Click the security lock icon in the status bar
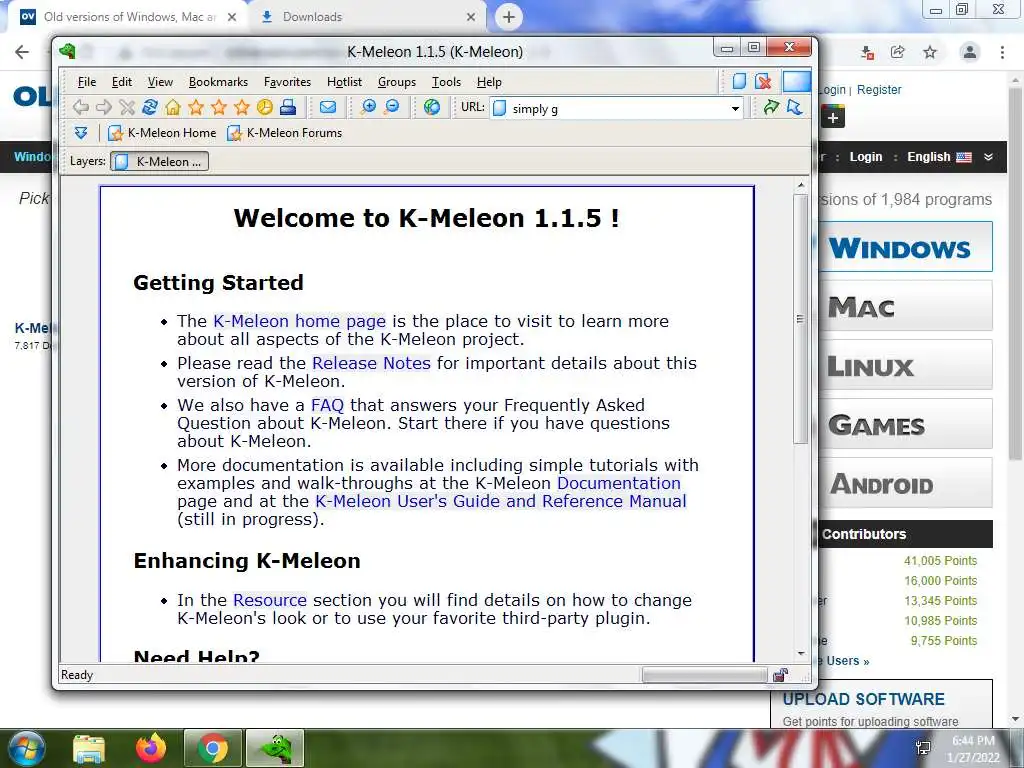This screenshot has height=768, width=1024. point(780,675)
